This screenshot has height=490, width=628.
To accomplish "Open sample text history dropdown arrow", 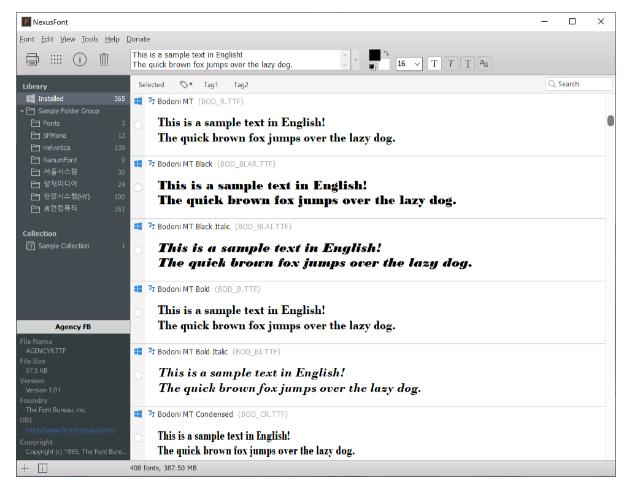I will tap(356, 60).
